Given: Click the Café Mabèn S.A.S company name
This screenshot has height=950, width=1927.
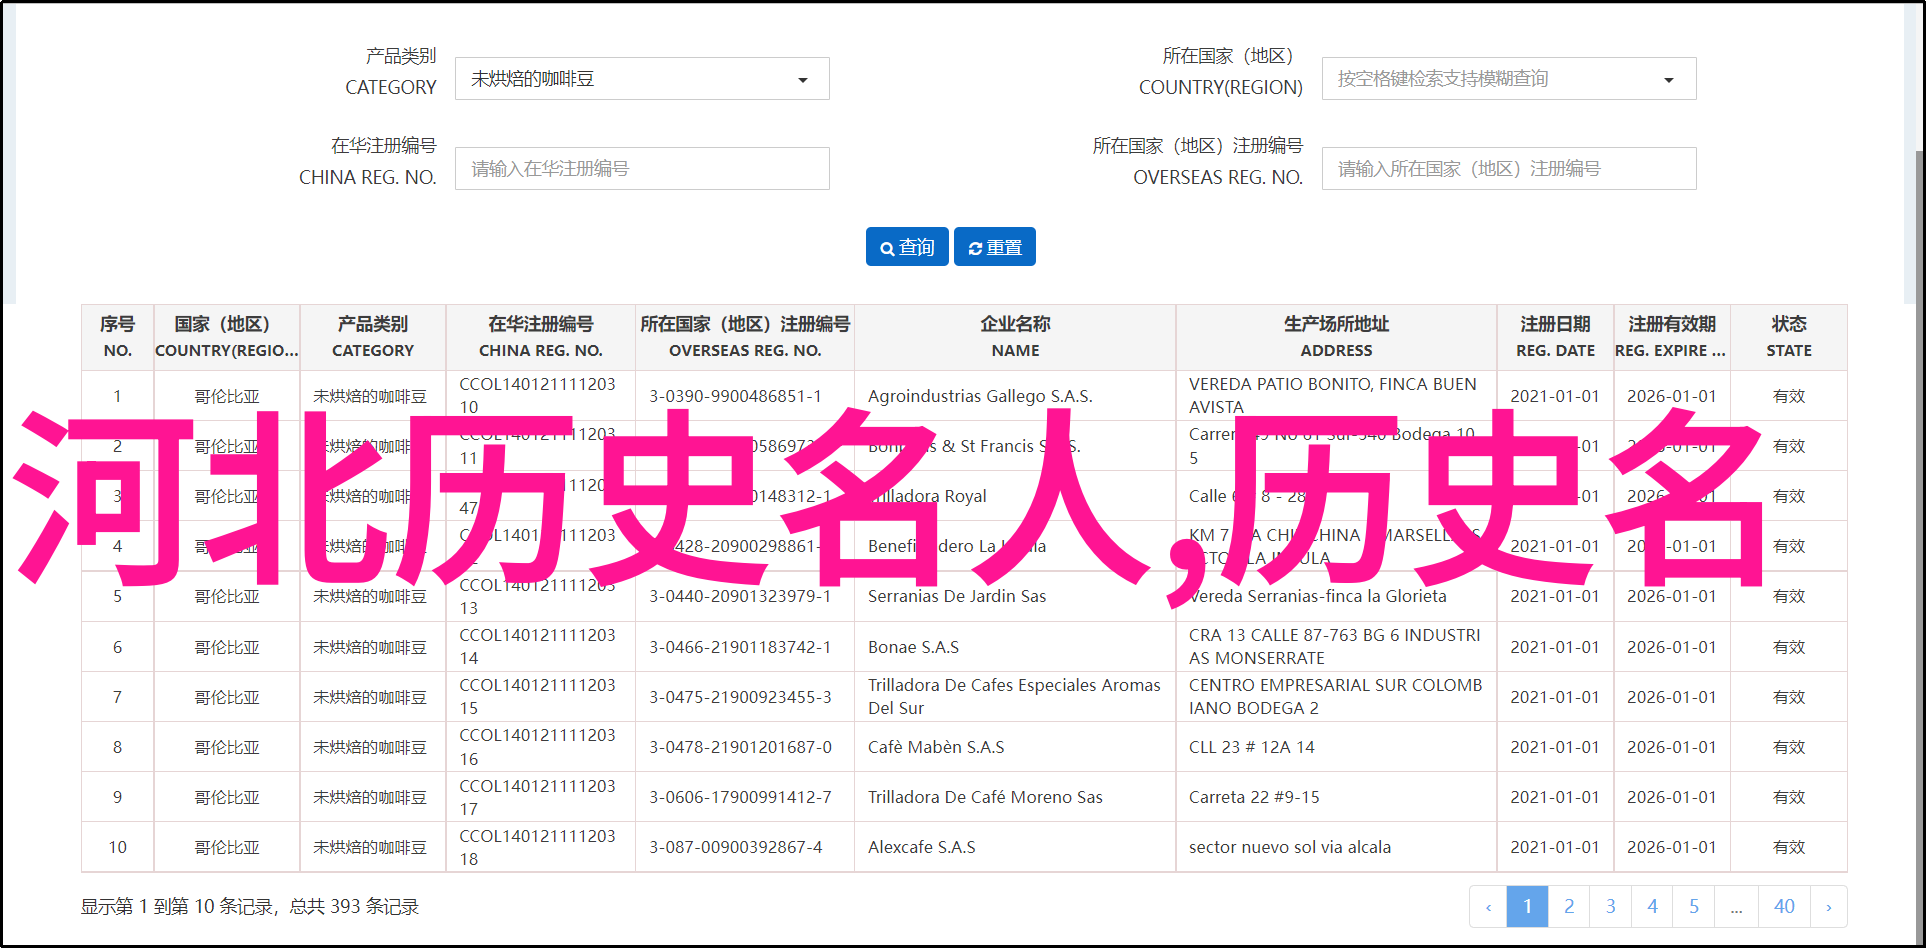Looking at the screenshot, I should tap(935, 747).
